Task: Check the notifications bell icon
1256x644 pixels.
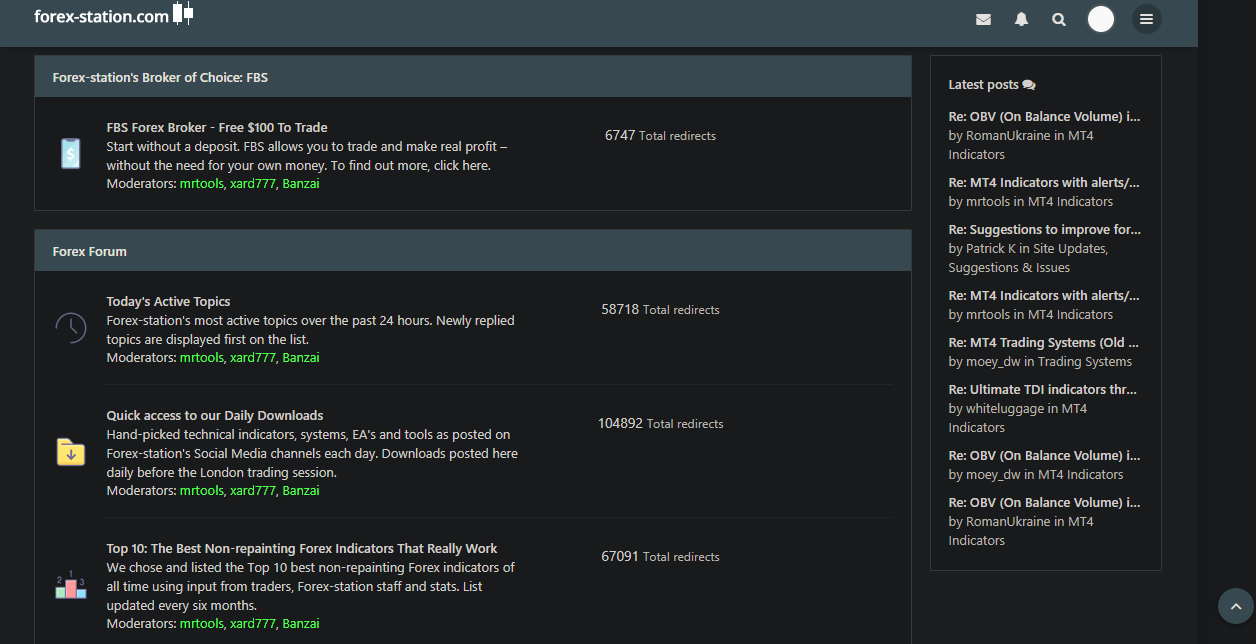Action: [1021, 19]
